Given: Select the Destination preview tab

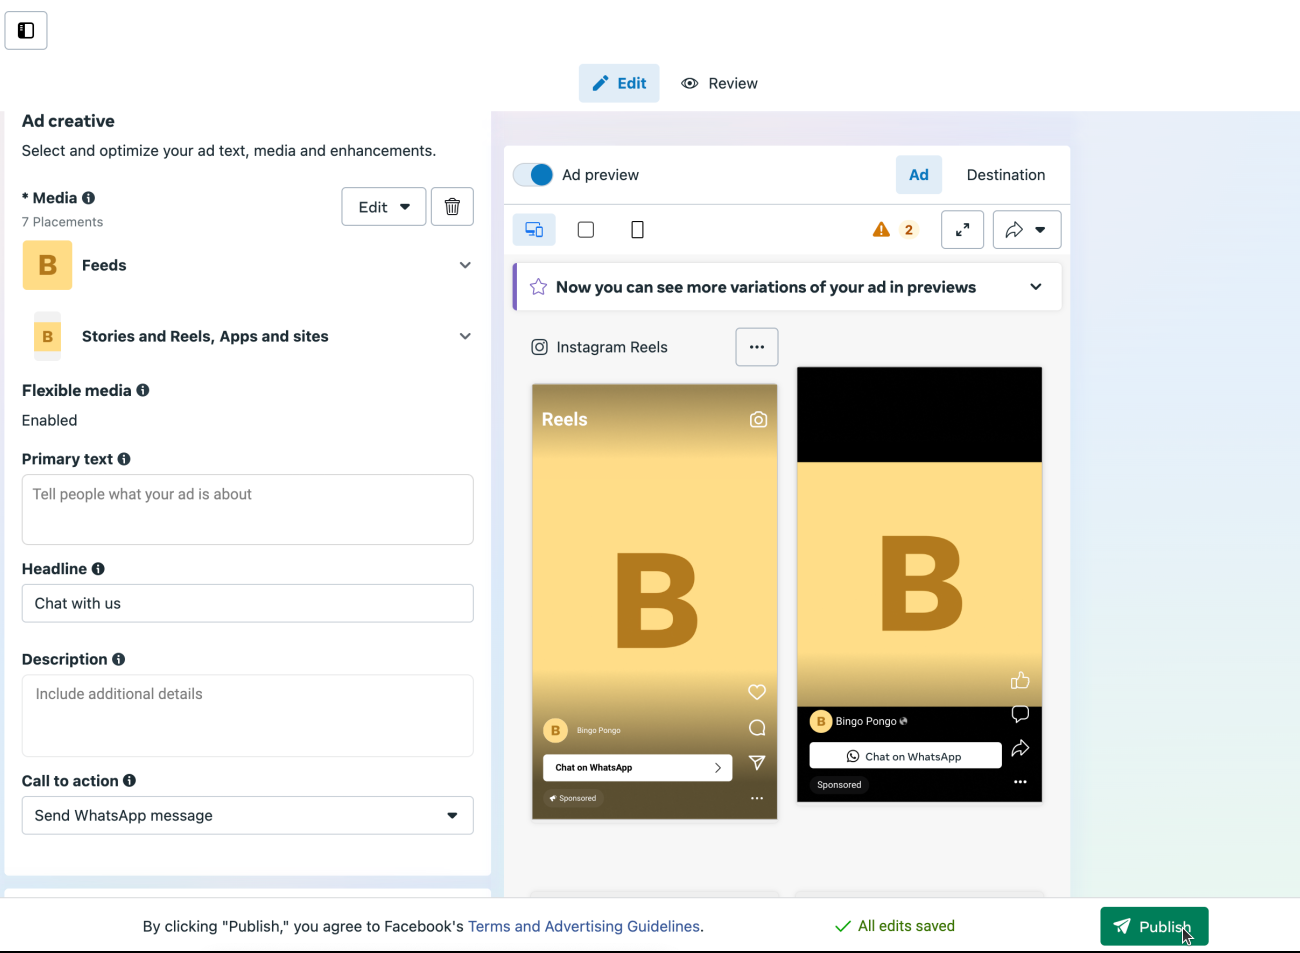Looking at the screenshot, I should (1006, 175).
